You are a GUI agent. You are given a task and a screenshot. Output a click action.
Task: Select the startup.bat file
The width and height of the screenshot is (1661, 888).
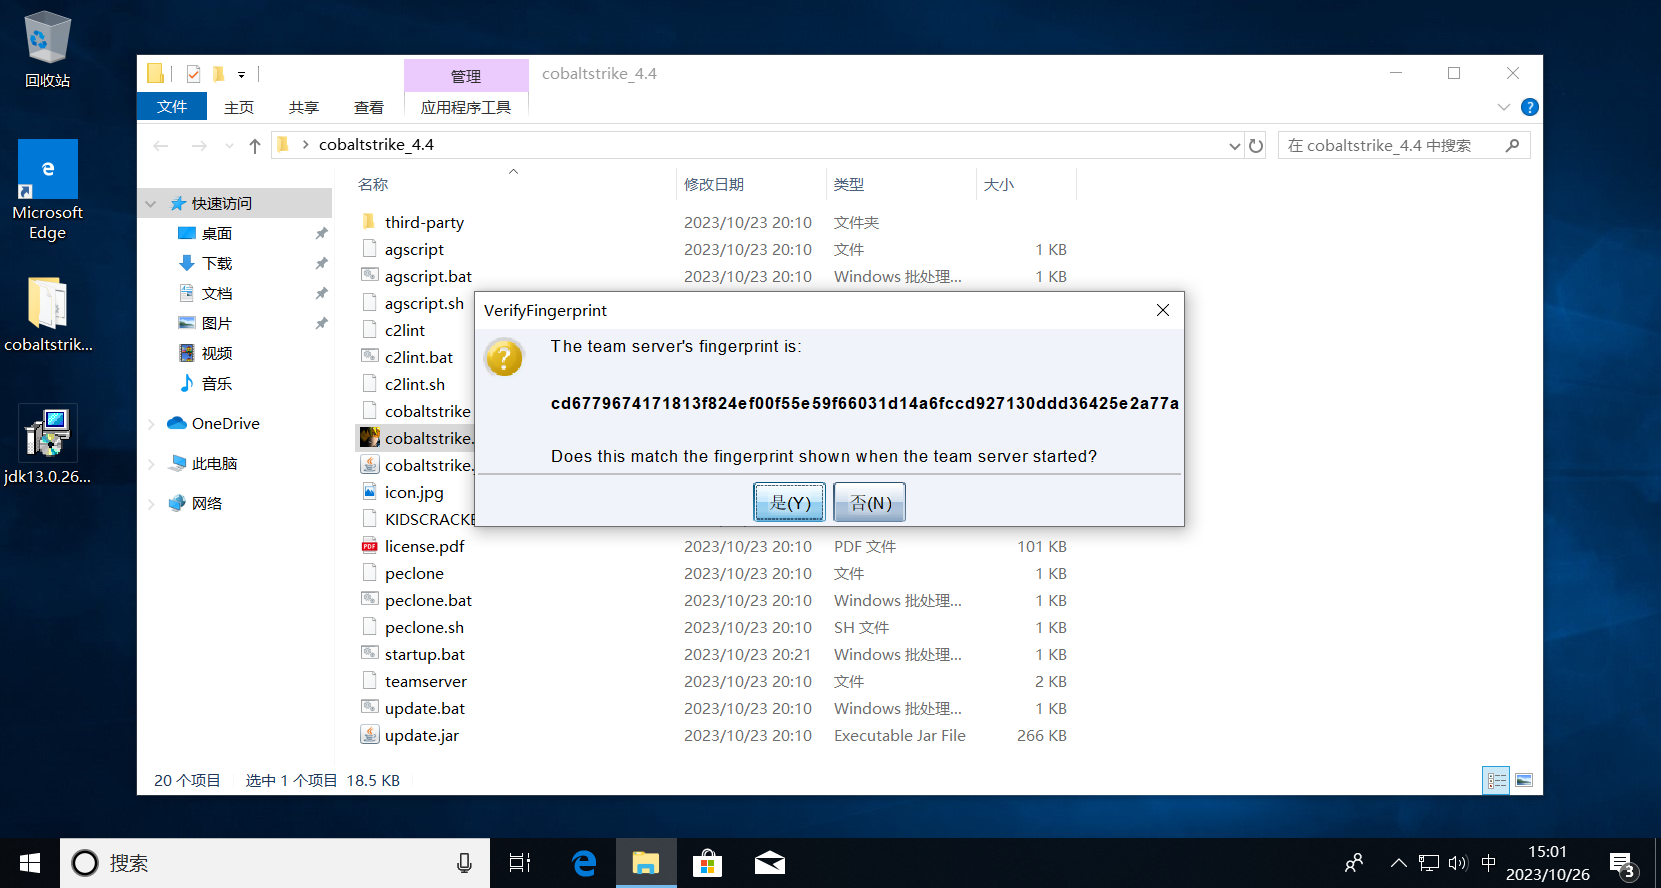(425, 655)
